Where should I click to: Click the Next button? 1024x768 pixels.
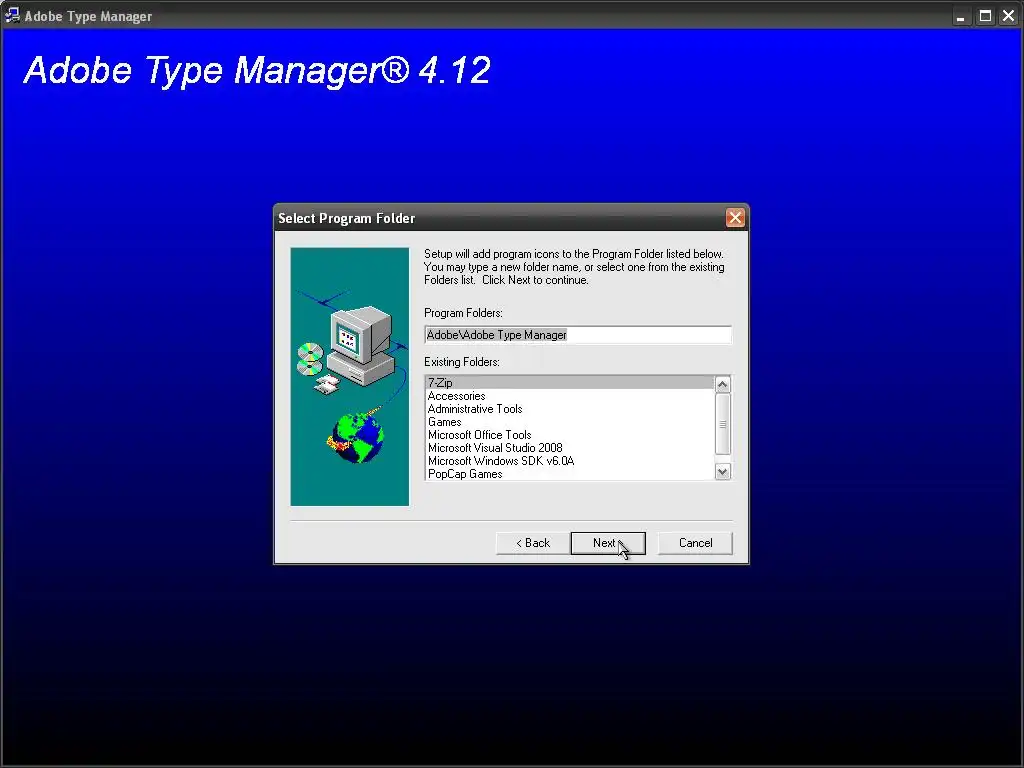pyautogui.click(x=607, y=543)
